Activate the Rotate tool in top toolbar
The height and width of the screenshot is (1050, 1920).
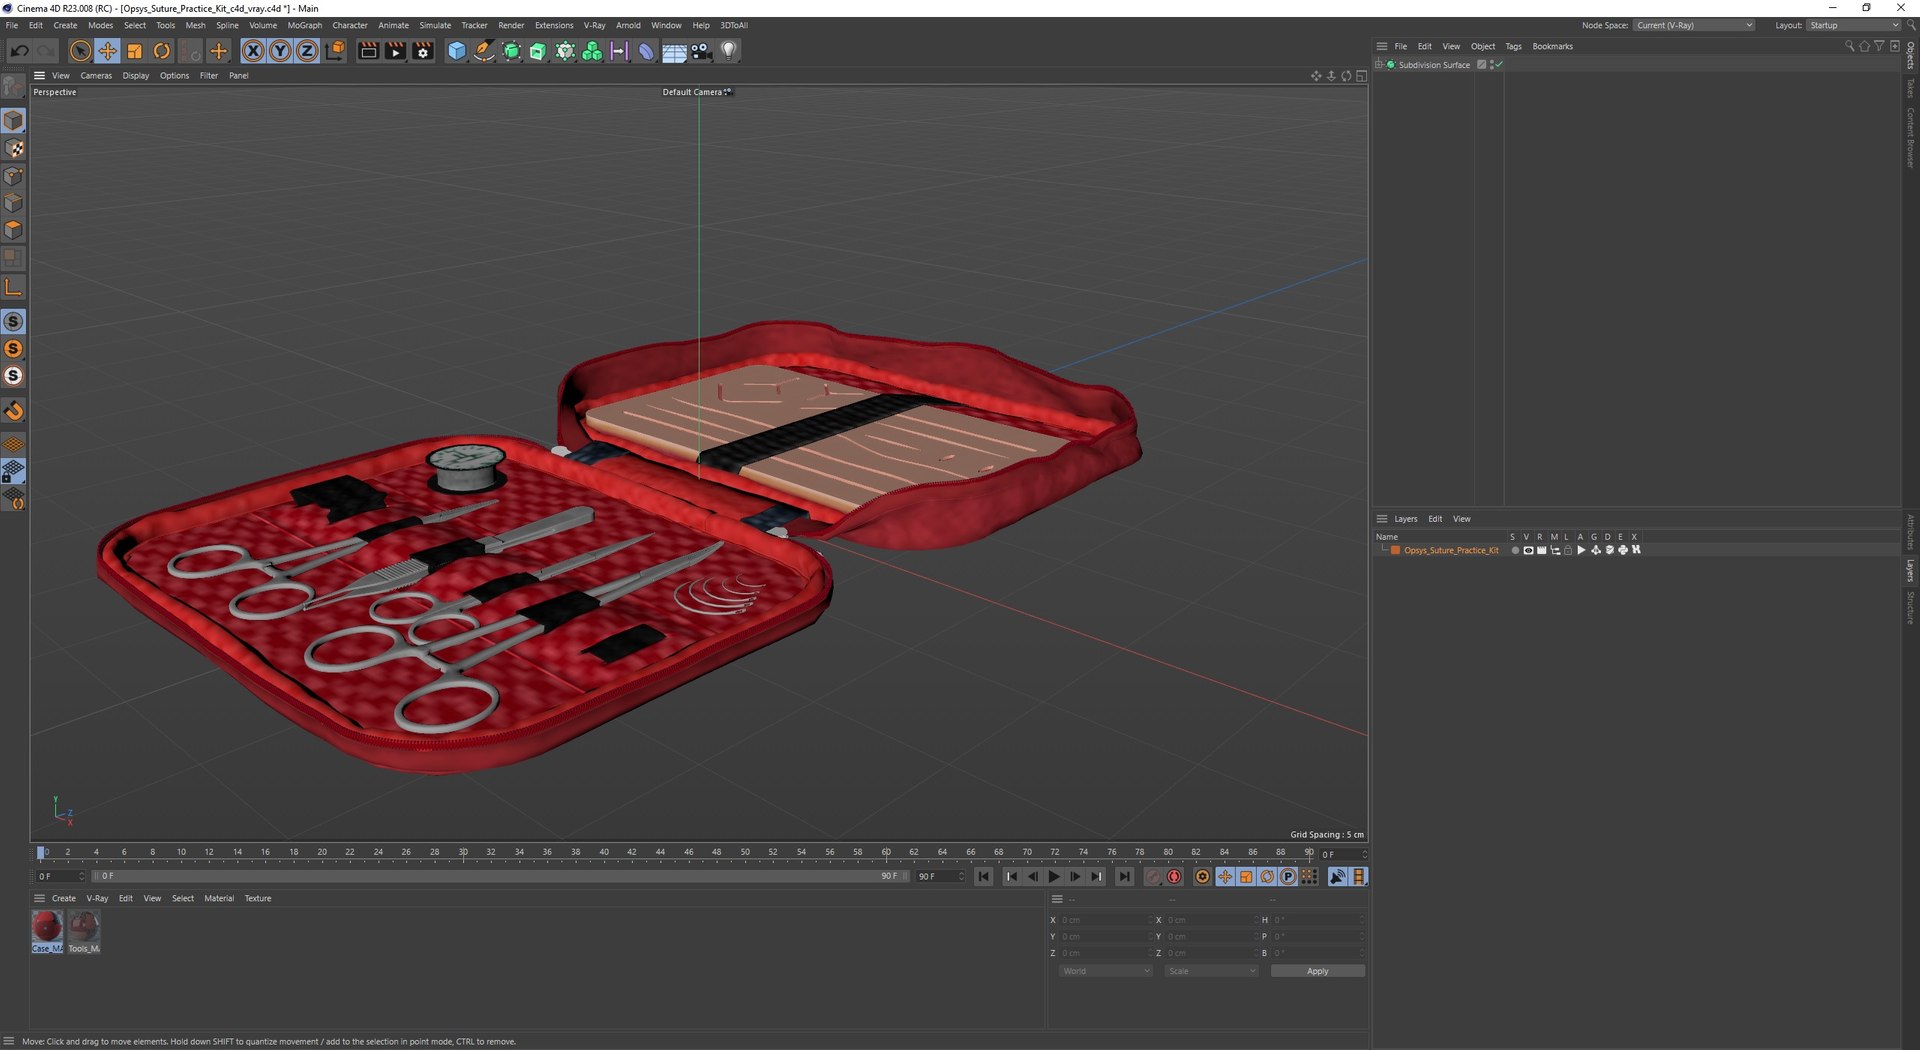coord(162,51)
